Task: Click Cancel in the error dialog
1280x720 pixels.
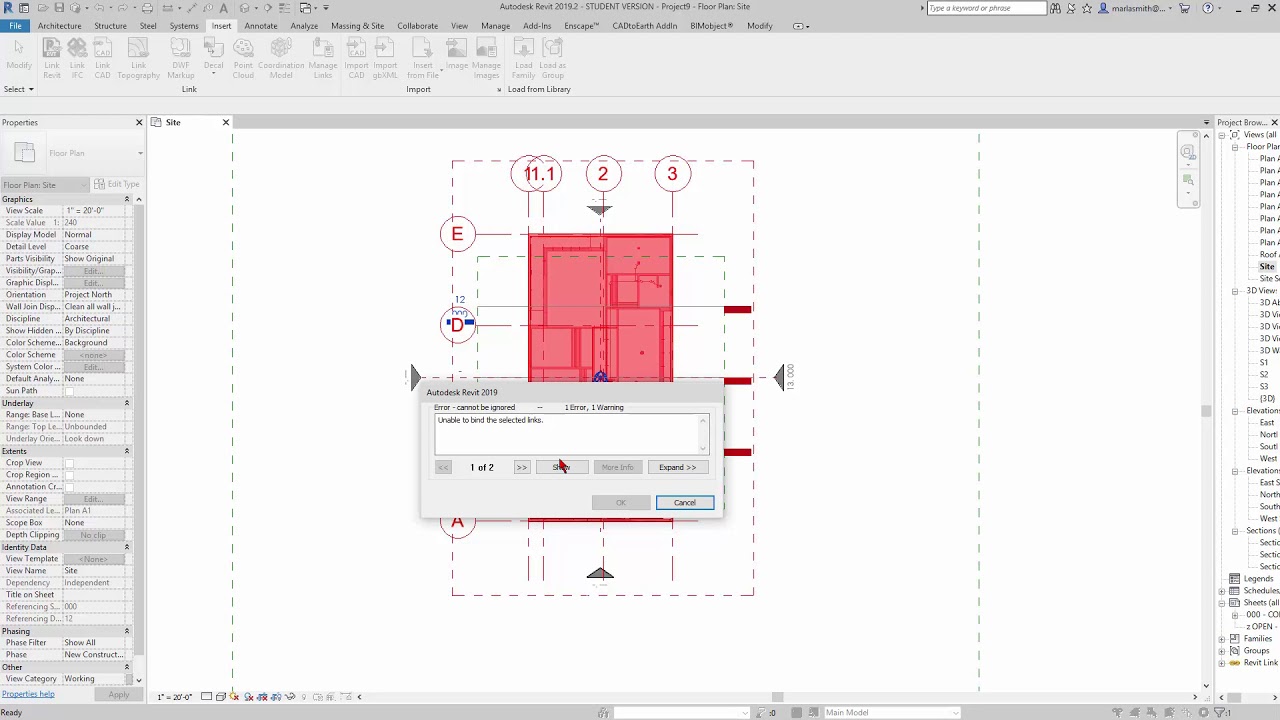Action: pyautogui.click(x=685, y=502)
